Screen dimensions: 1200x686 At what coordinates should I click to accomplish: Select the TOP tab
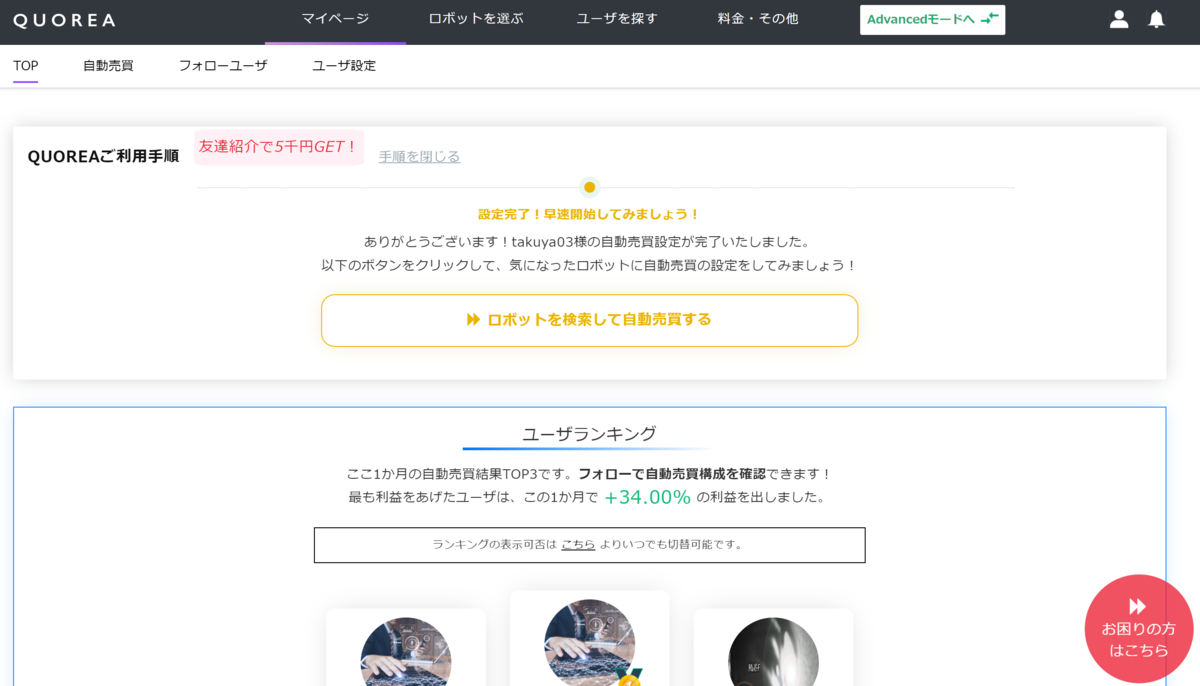26,66
